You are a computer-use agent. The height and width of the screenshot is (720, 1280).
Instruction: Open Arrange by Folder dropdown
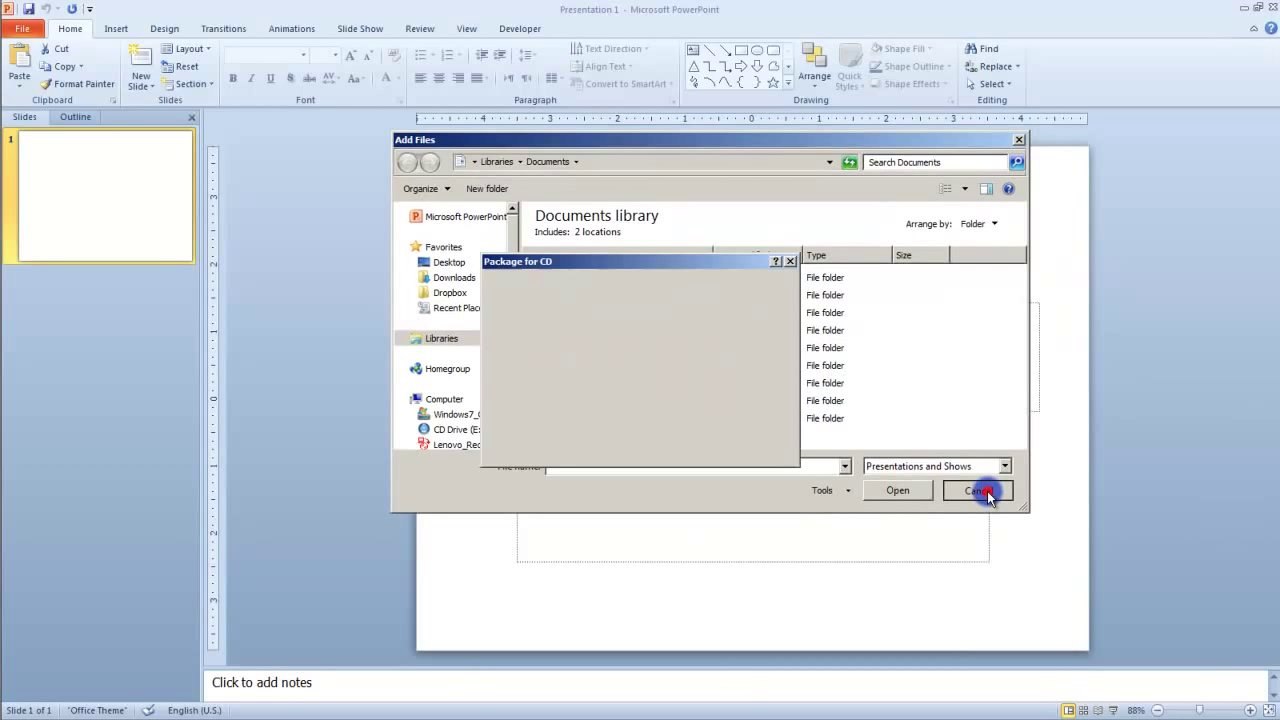979,224
